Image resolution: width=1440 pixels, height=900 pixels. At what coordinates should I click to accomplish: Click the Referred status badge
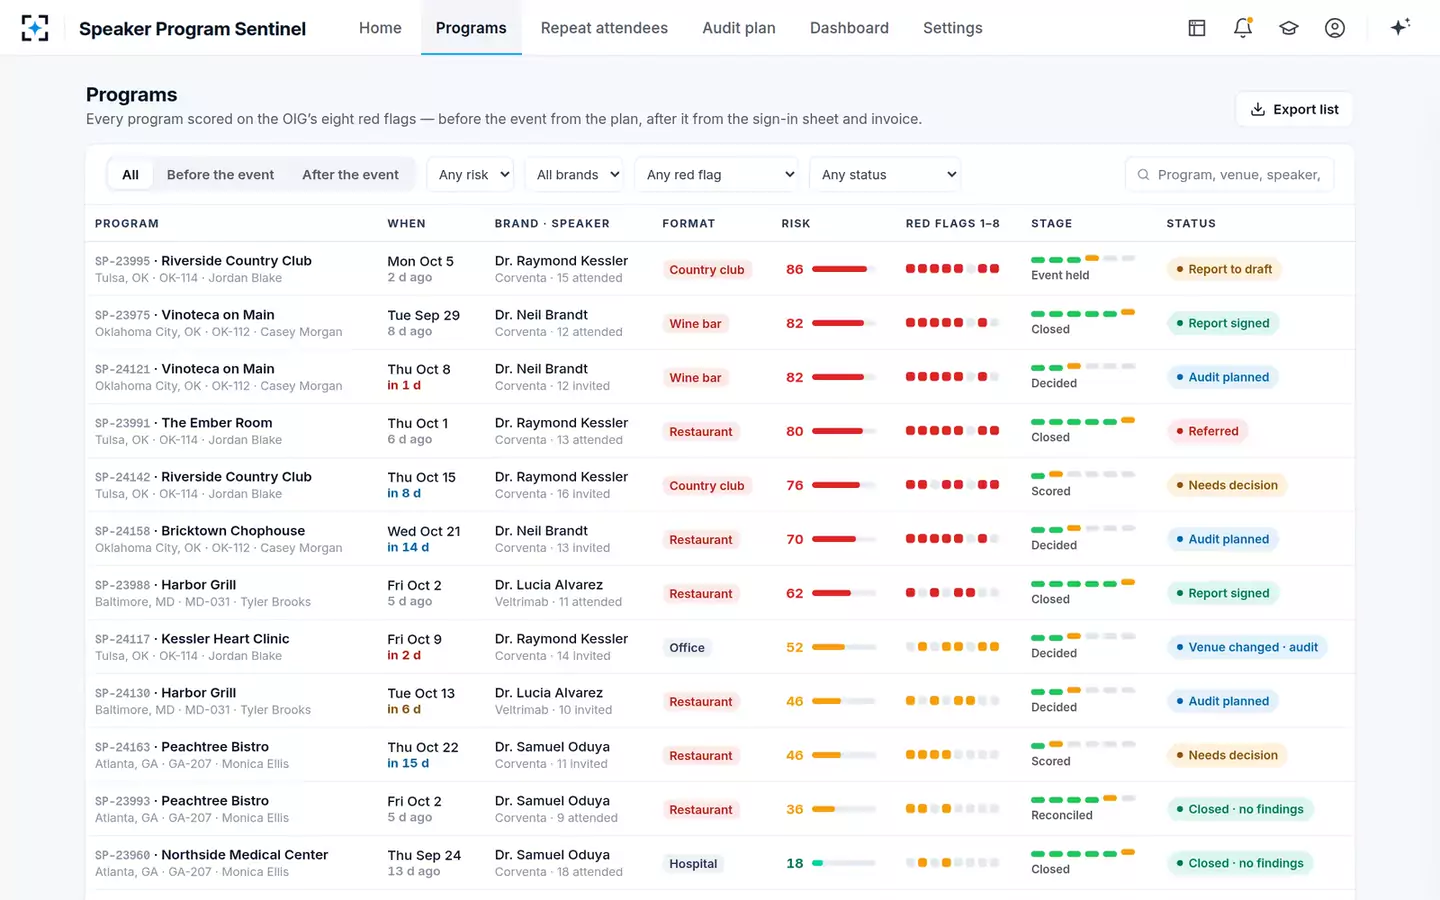(x=1207, y=431)
